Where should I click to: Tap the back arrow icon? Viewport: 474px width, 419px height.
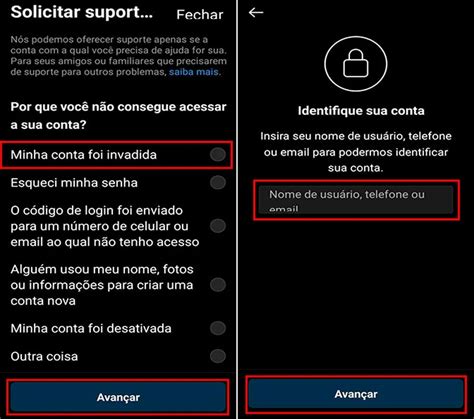256,13
